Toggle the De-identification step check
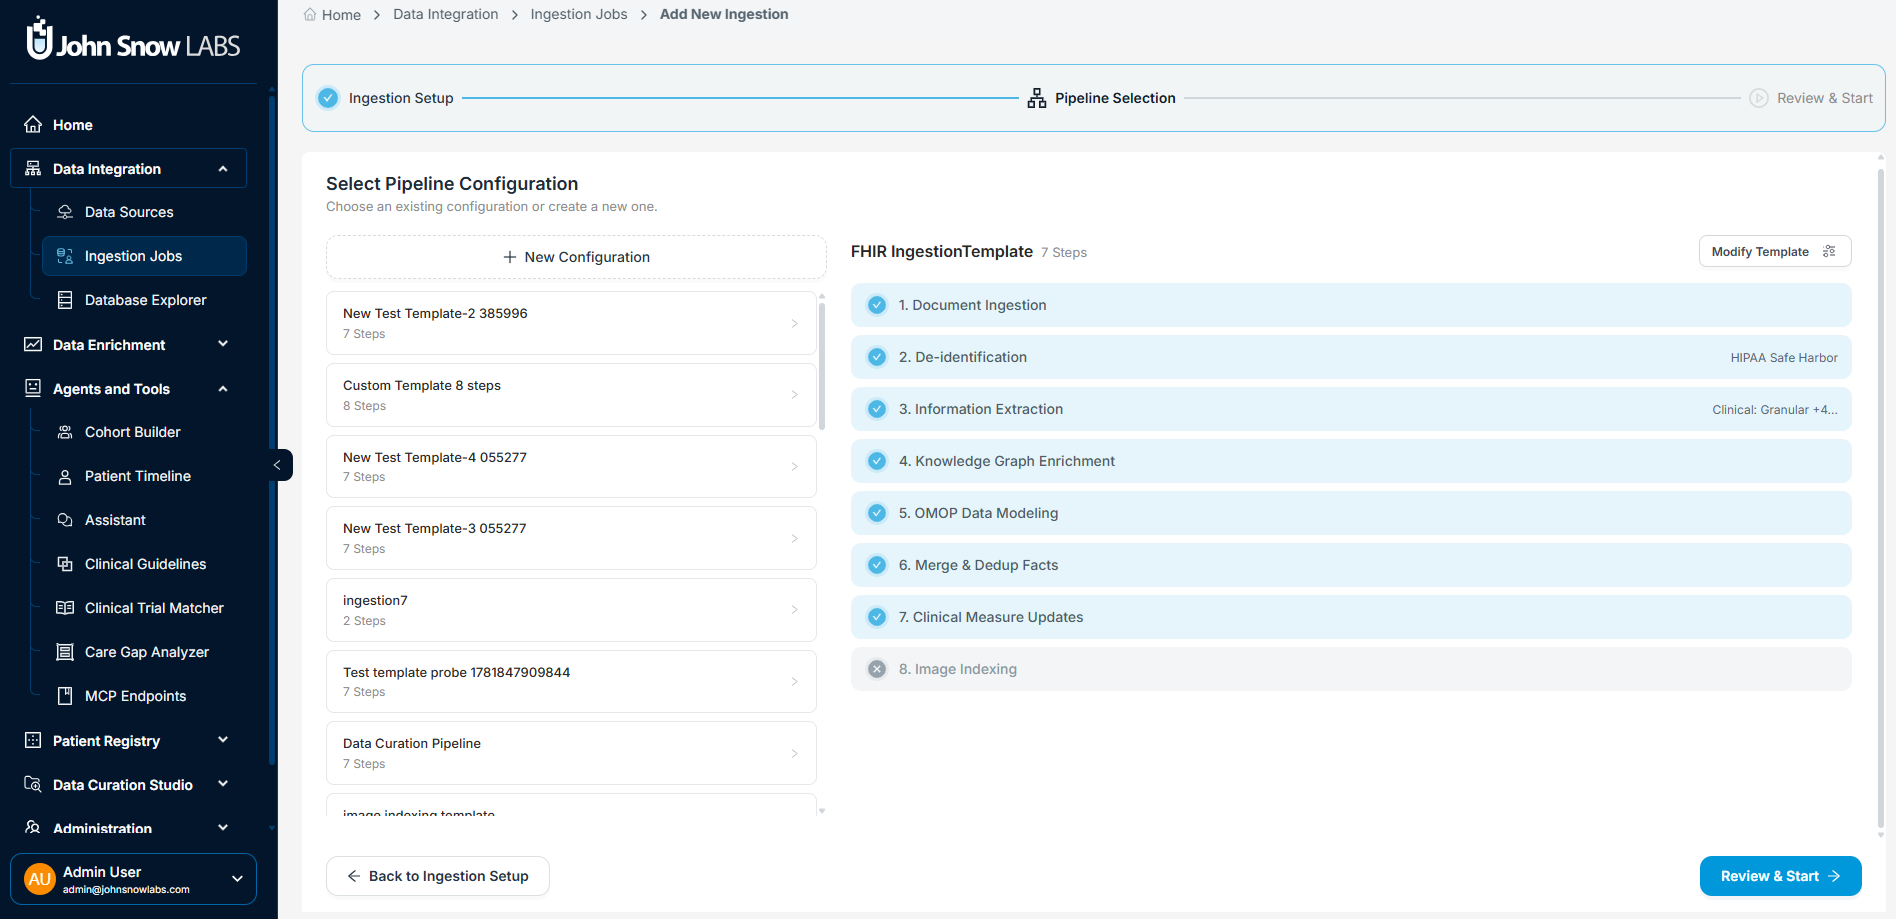 point(877,357)
